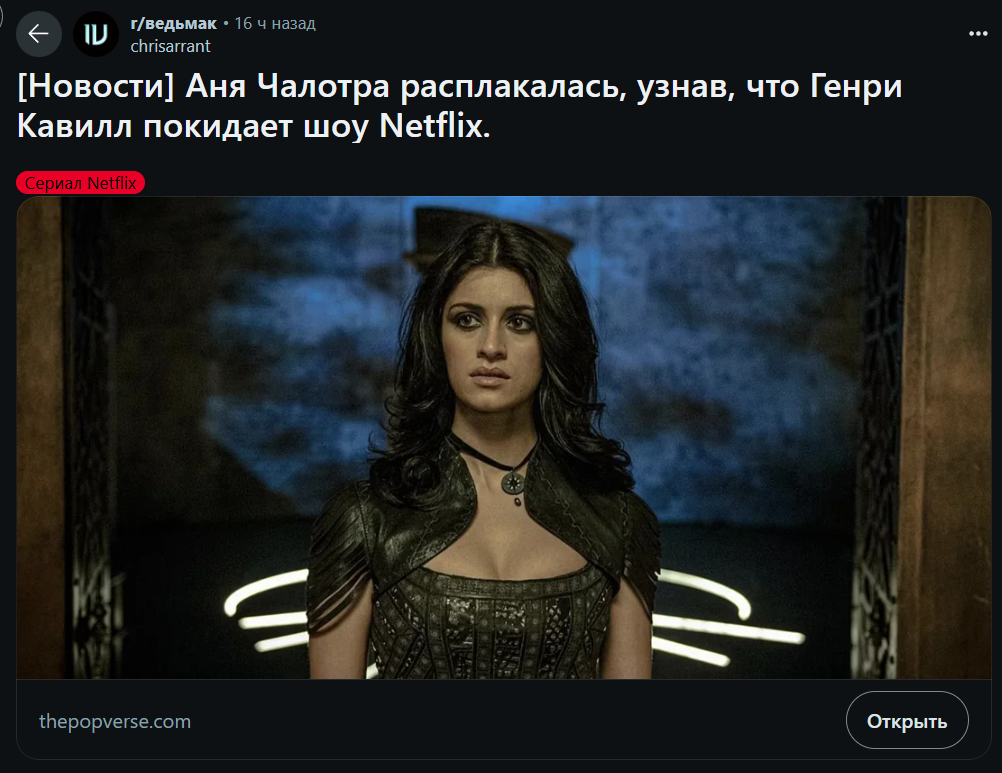
Task: Open the r/ведьмак community avatar icon
Action: [96, 34]
